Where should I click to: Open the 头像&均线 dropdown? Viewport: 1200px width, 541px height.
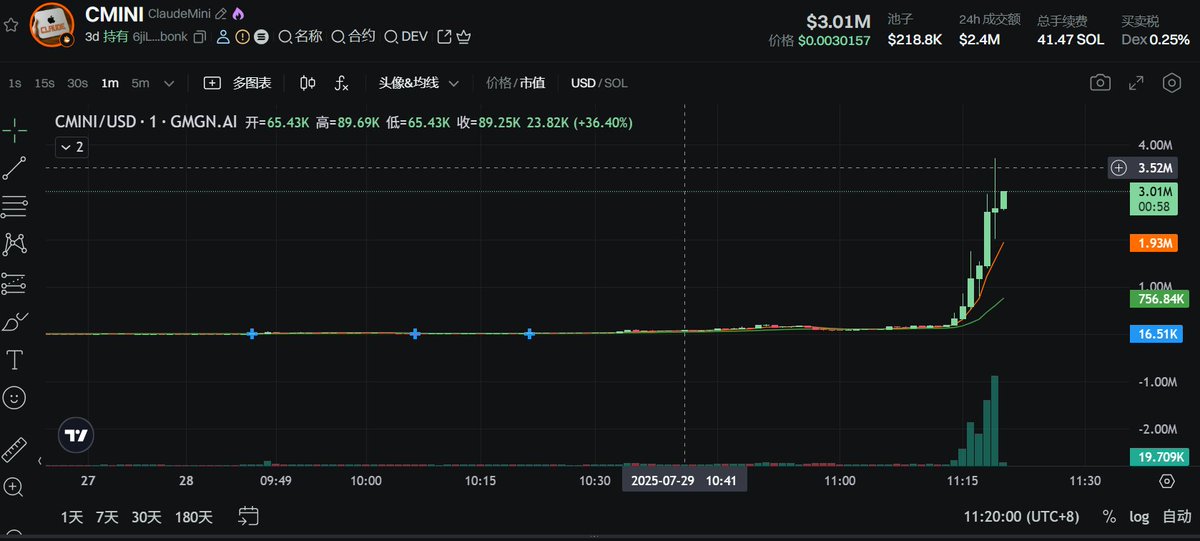[419, 83]
